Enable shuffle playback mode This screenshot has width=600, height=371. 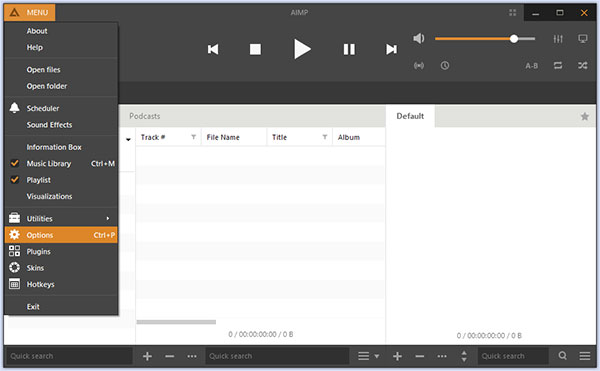pyautogui.click(x=582, y=65)
